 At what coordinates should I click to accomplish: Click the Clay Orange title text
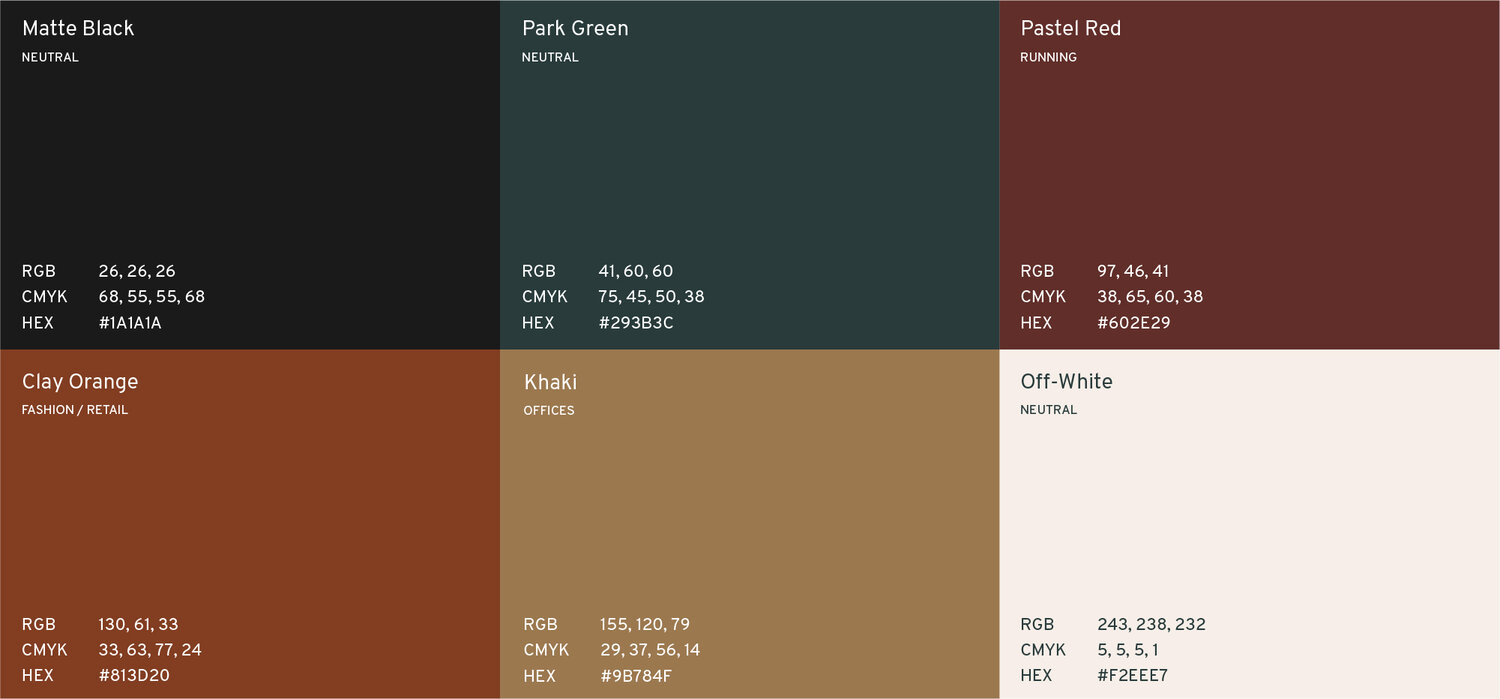coord(80,381)
